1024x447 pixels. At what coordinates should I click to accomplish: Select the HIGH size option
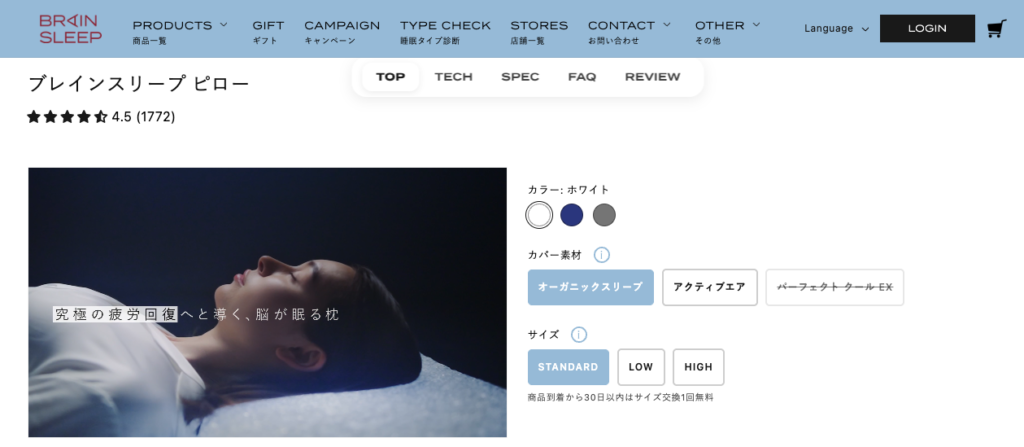pyautogui.click(x=698, y=367)
